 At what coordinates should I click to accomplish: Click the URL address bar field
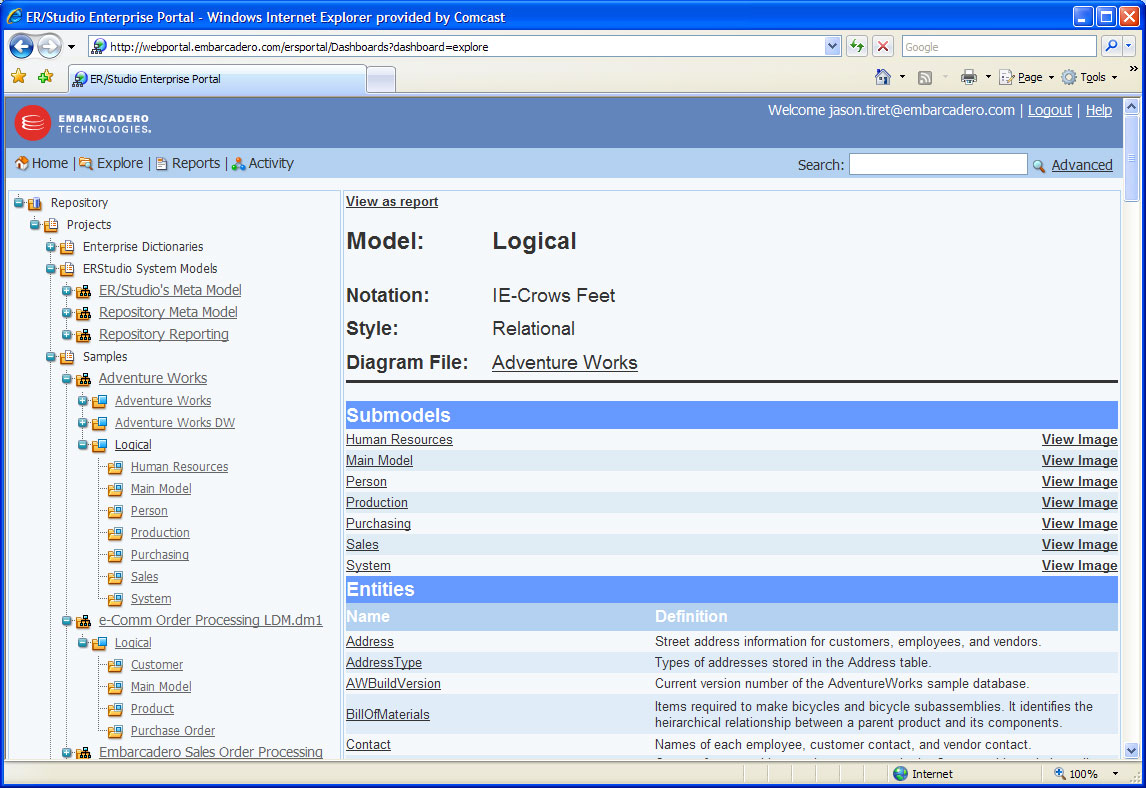[466, 47]
